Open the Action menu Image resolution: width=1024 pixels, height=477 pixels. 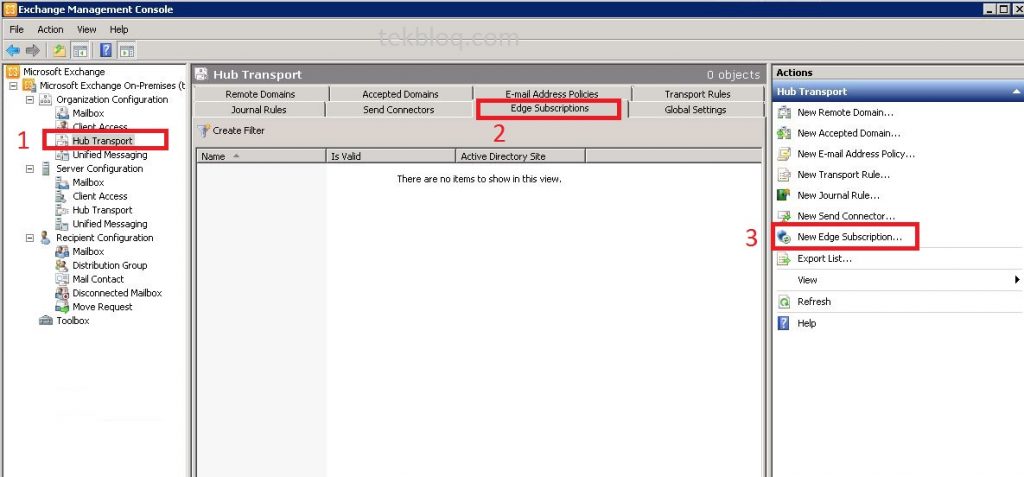coord(50,29)
